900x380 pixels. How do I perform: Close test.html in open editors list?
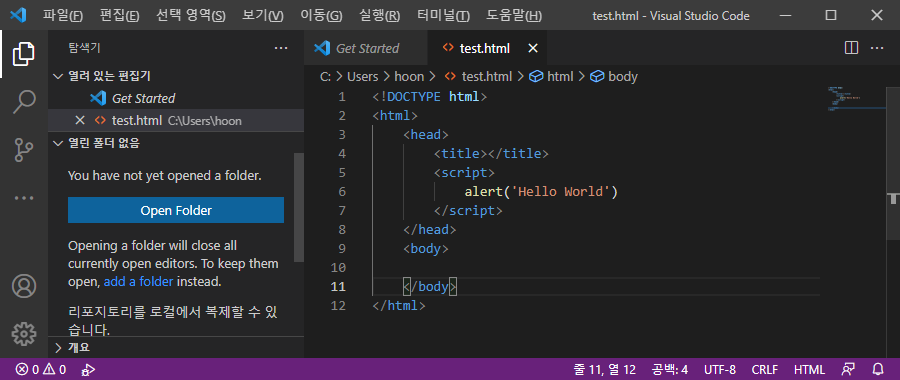(x=80, y=120)
